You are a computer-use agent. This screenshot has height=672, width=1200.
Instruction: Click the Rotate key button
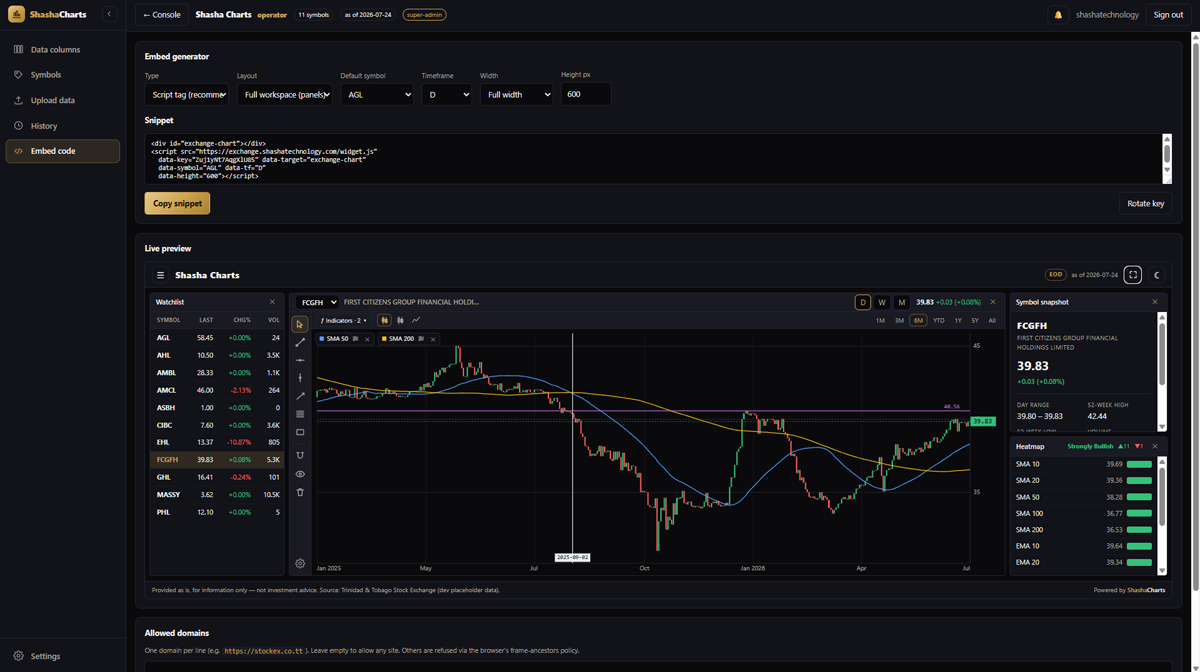click(1145, 203)
